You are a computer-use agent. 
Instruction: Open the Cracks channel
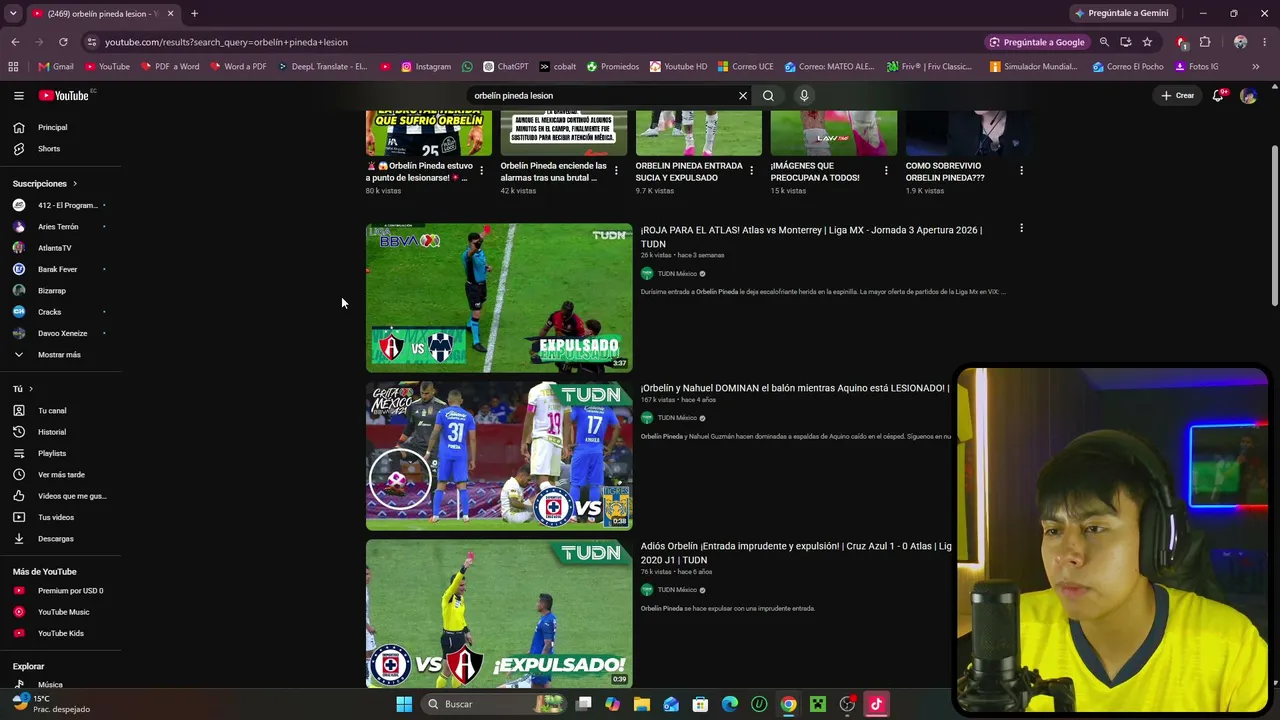61,312
